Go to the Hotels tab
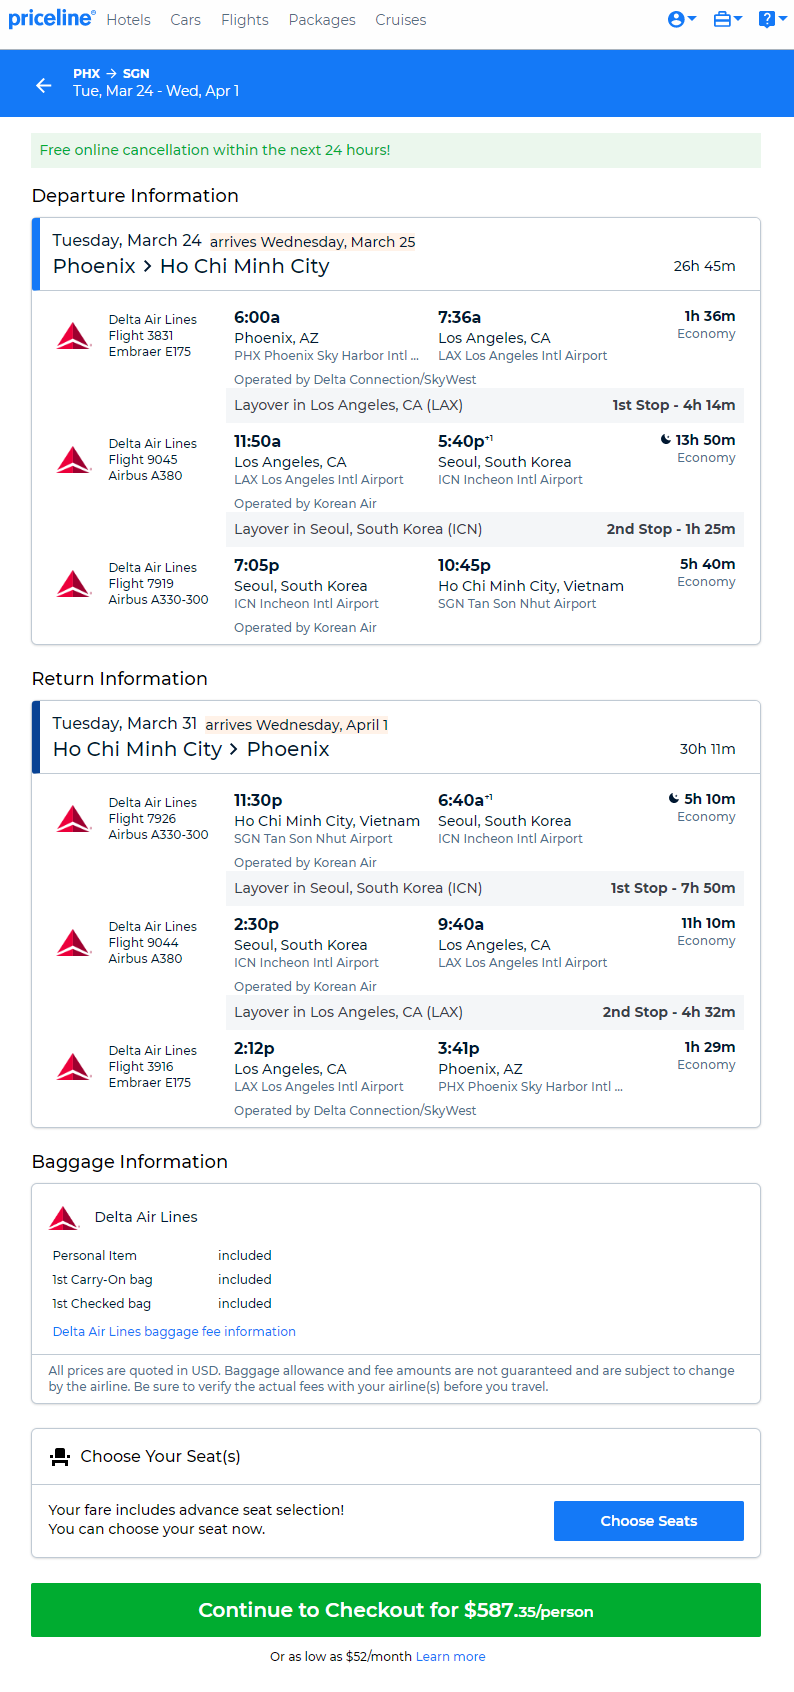Image resolution: width=794 pixels, height=1692 pixels. click(x=128, y=20)
